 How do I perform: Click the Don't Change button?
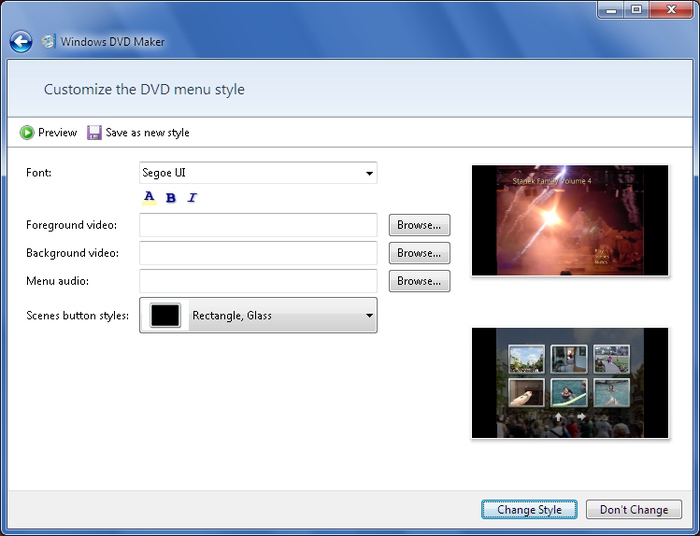[x=634, y=509]
